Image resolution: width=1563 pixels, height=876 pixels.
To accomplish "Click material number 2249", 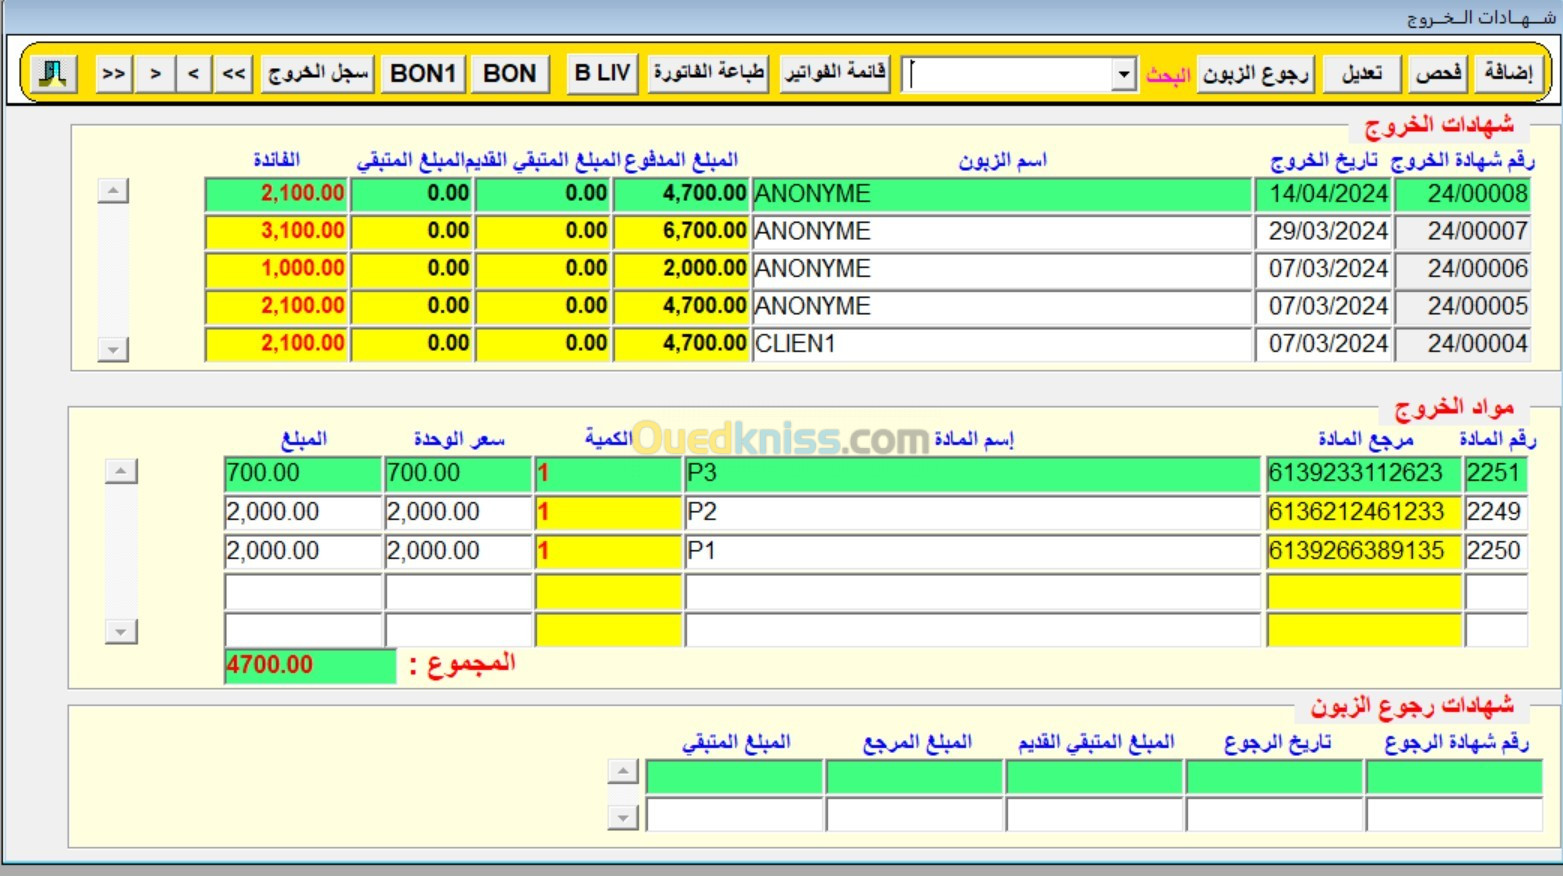I will (x=1496, y=512).
